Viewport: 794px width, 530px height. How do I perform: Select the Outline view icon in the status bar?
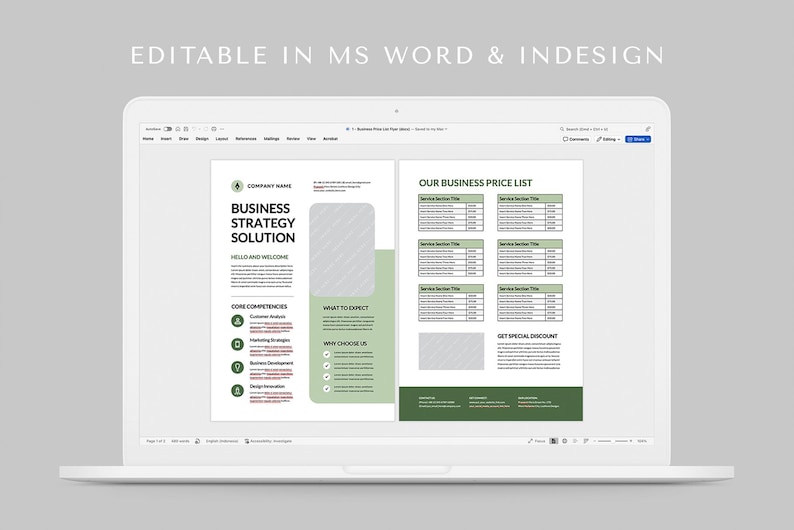pos(575,441)
